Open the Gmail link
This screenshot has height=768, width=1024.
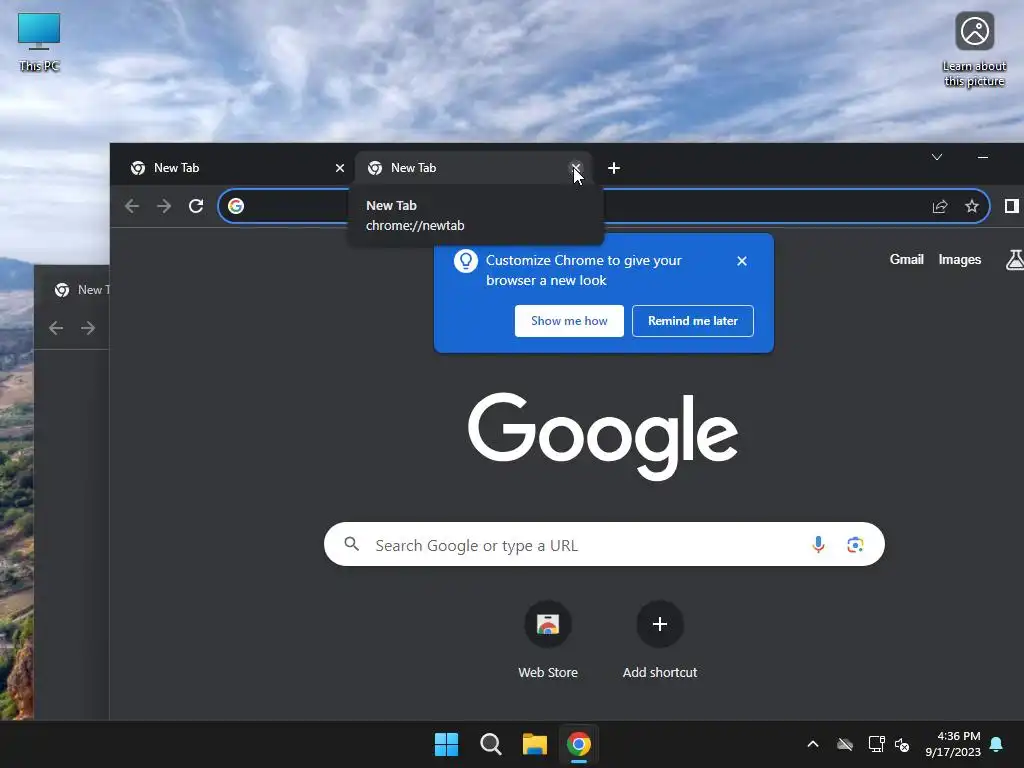pyautogui.click(x=906, y=260)
